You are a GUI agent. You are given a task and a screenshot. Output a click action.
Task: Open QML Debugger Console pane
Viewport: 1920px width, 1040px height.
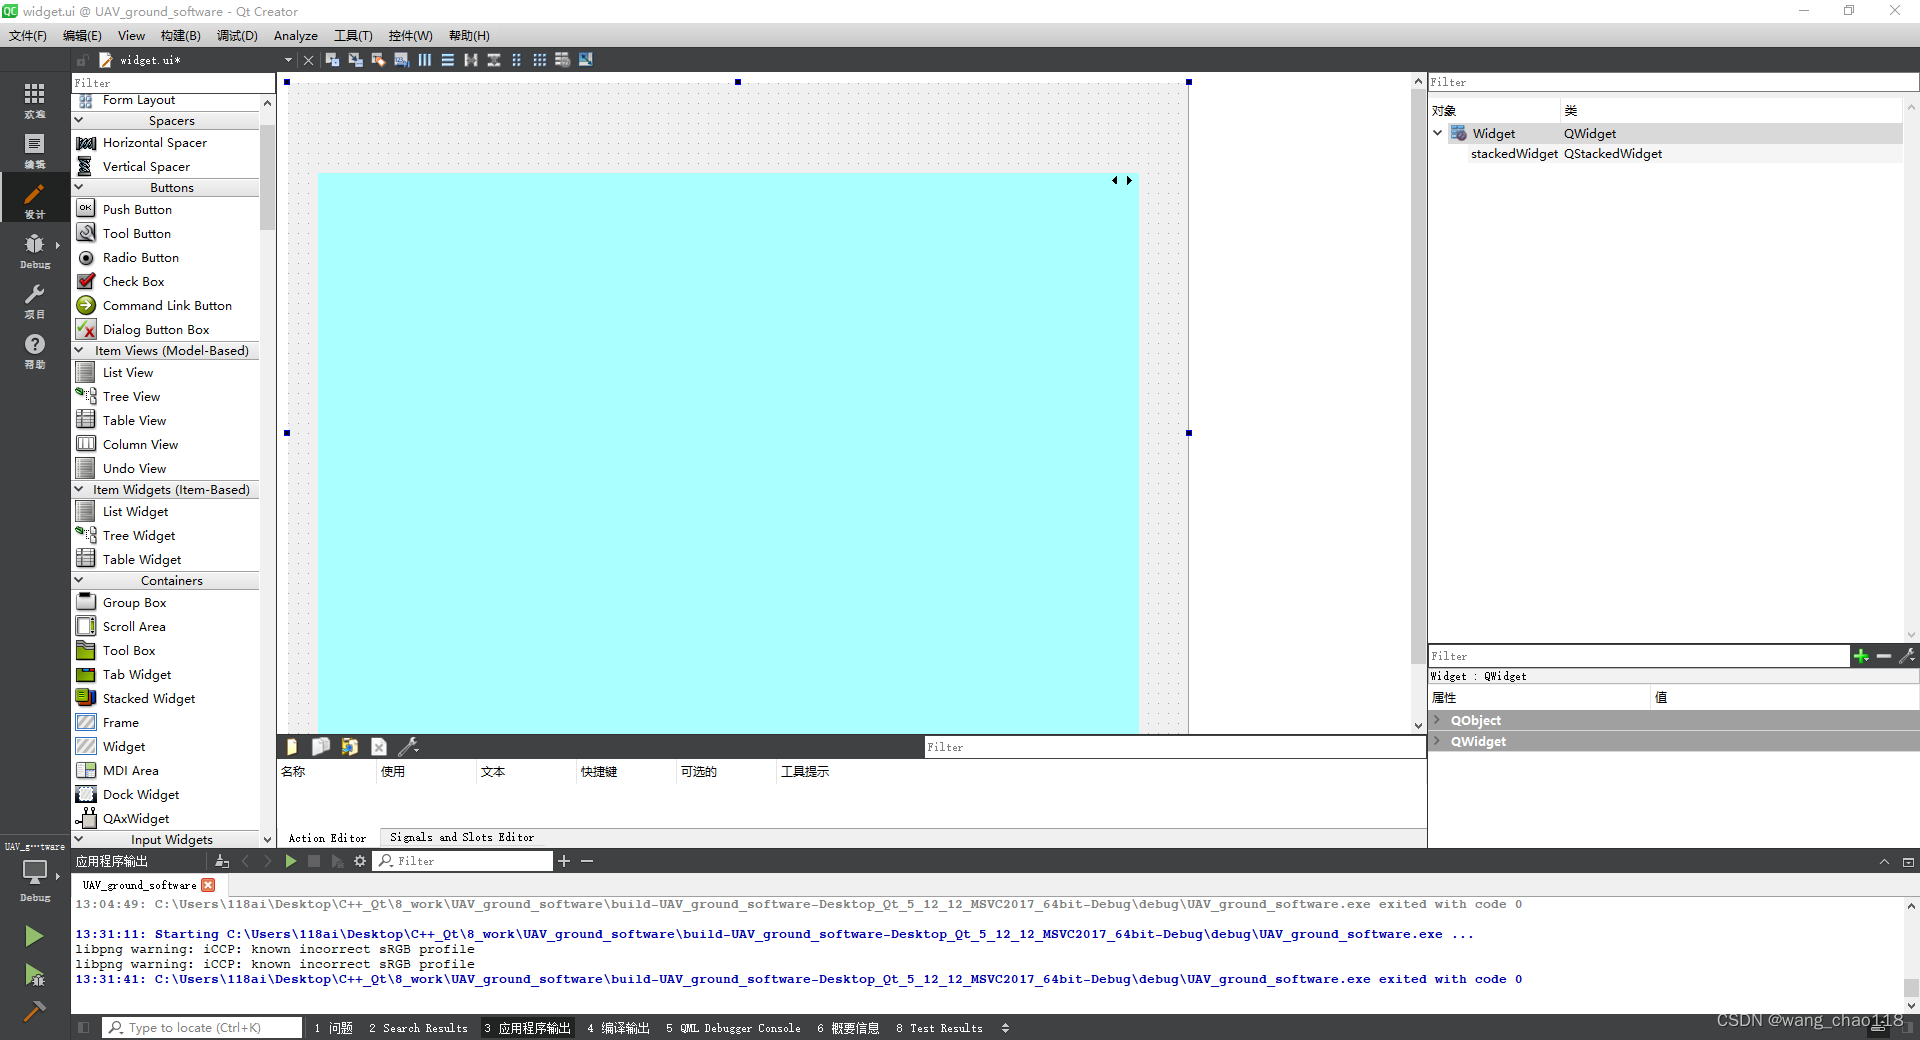(x=733, y=1028)
